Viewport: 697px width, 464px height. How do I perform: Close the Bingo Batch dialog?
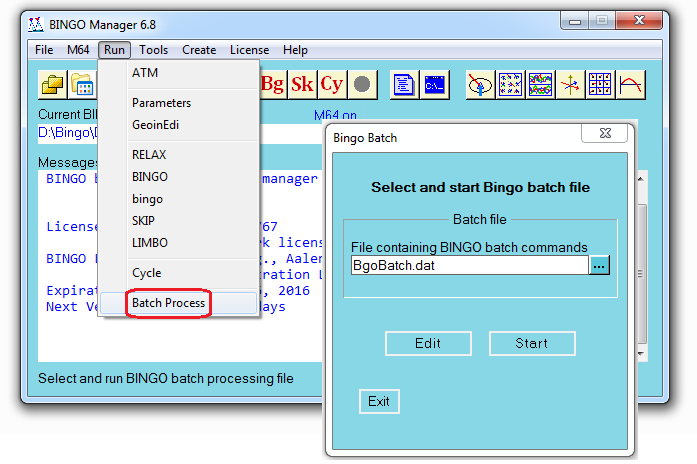click(605, 133)
